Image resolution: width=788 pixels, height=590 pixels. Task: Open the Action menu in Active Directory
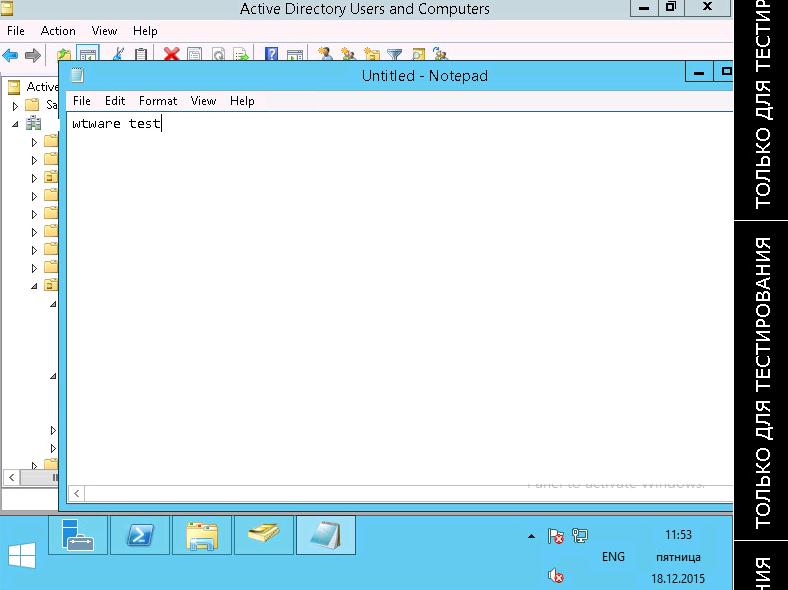58,31
